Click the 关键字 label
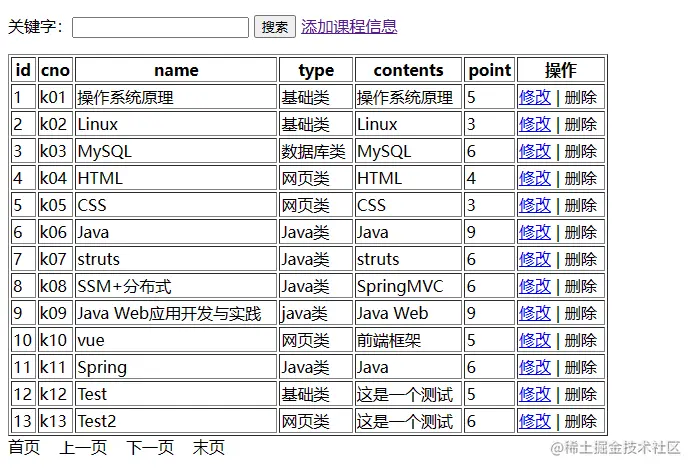The image size is (695, 470). [x=35, y=27]
